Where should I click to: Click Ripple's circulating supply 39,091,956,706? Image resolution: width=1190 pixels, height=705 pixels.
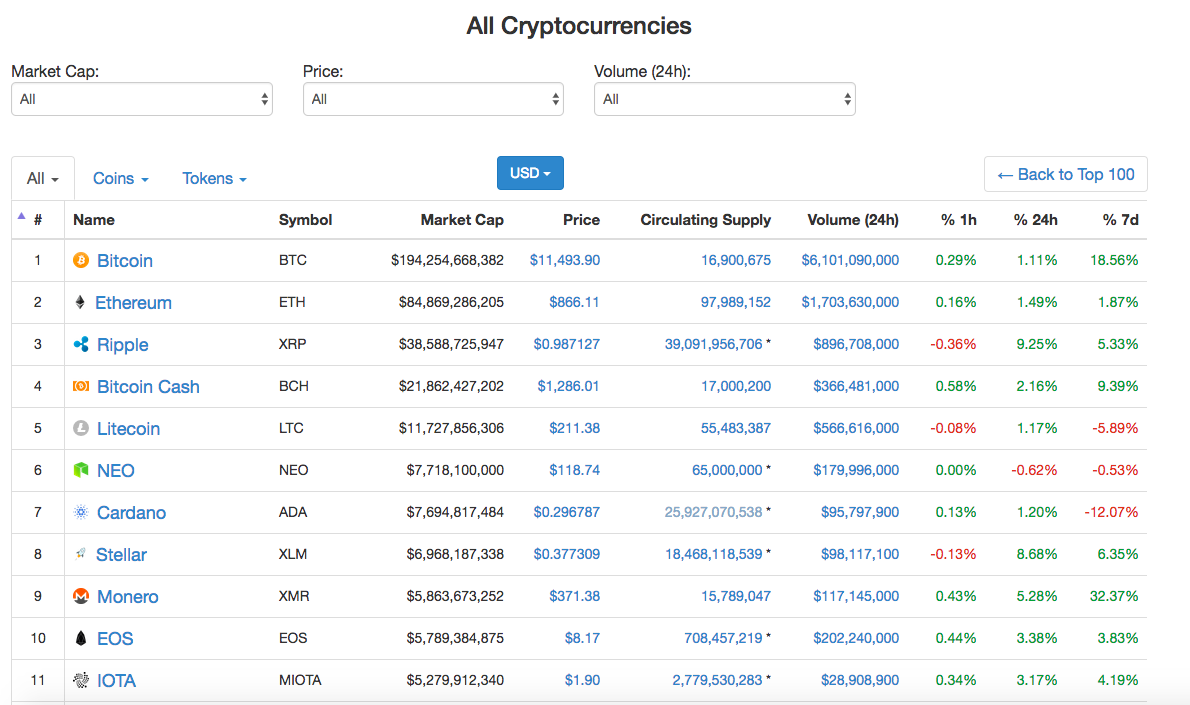tap(713, 344)
